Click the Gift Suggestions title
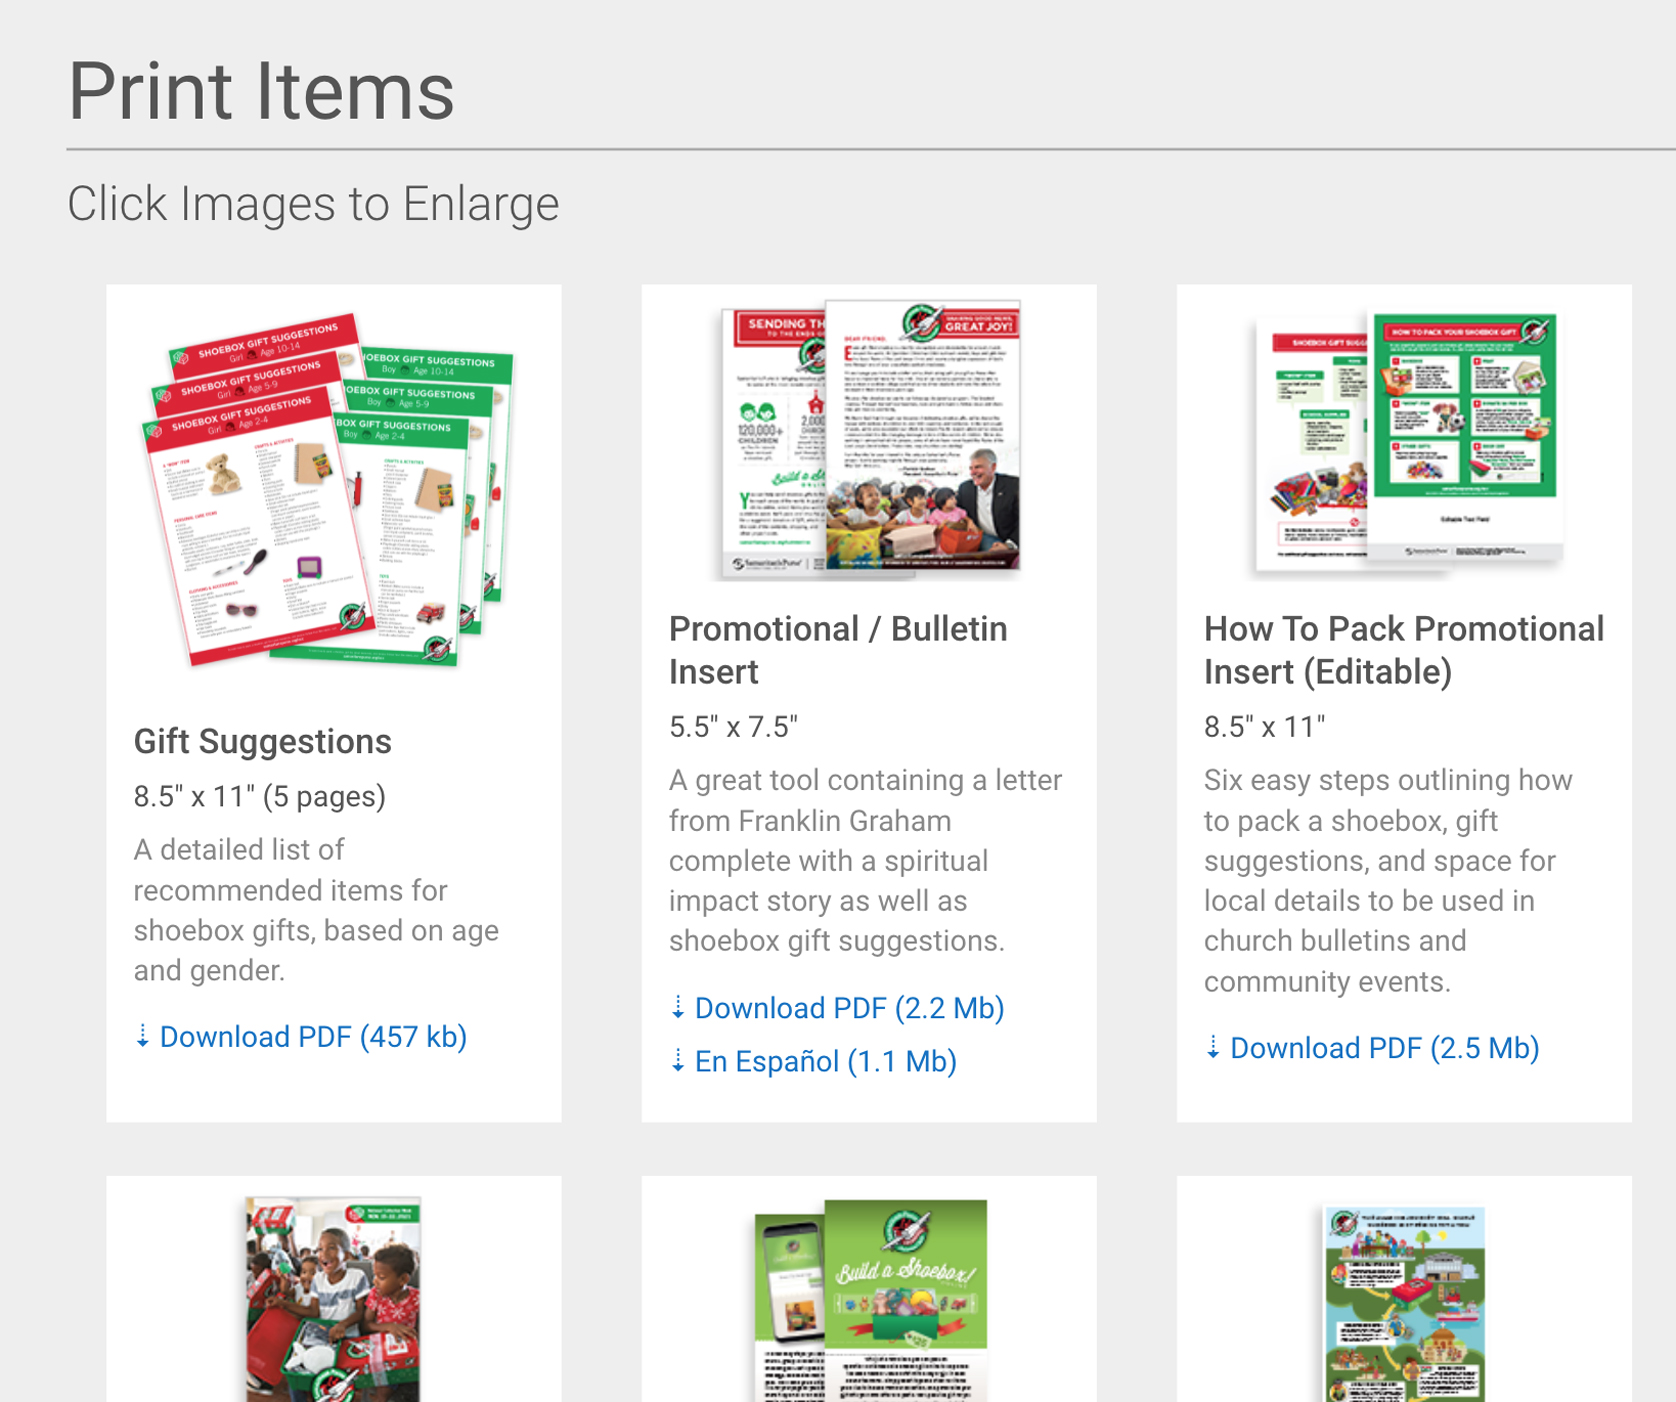This screenshot has height=1402, width=1676. pyautogui.click(x=263, y=741)
